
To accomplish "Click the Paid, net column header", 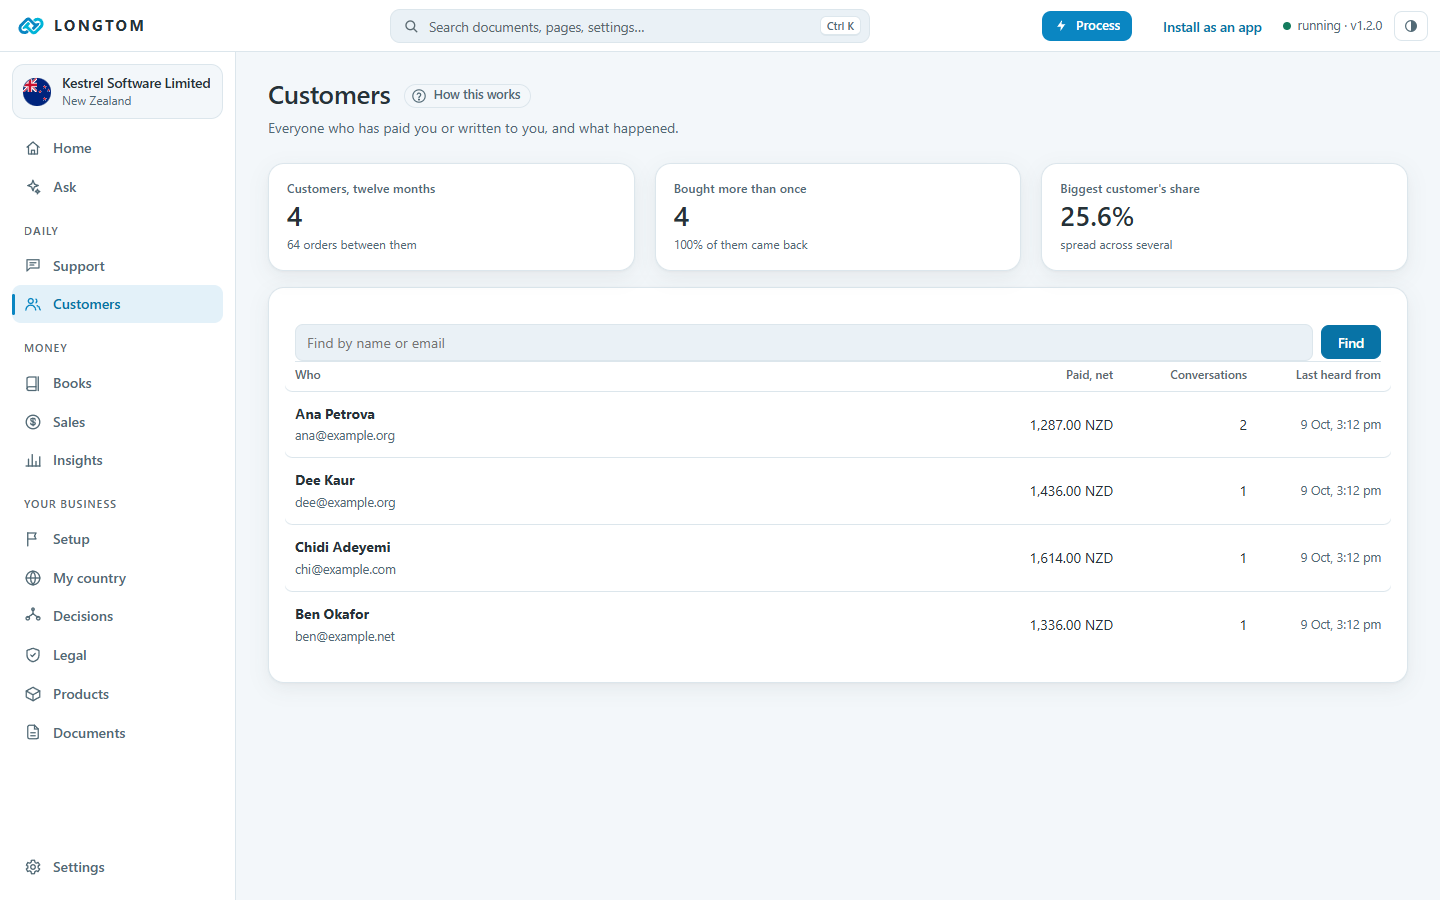I will pos(1089,375).
